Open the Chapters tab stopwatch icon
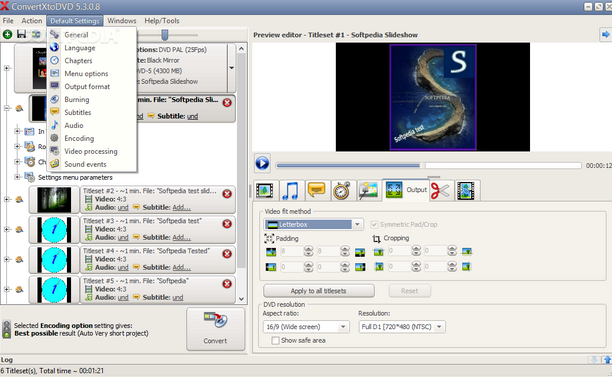 (342, 190)
